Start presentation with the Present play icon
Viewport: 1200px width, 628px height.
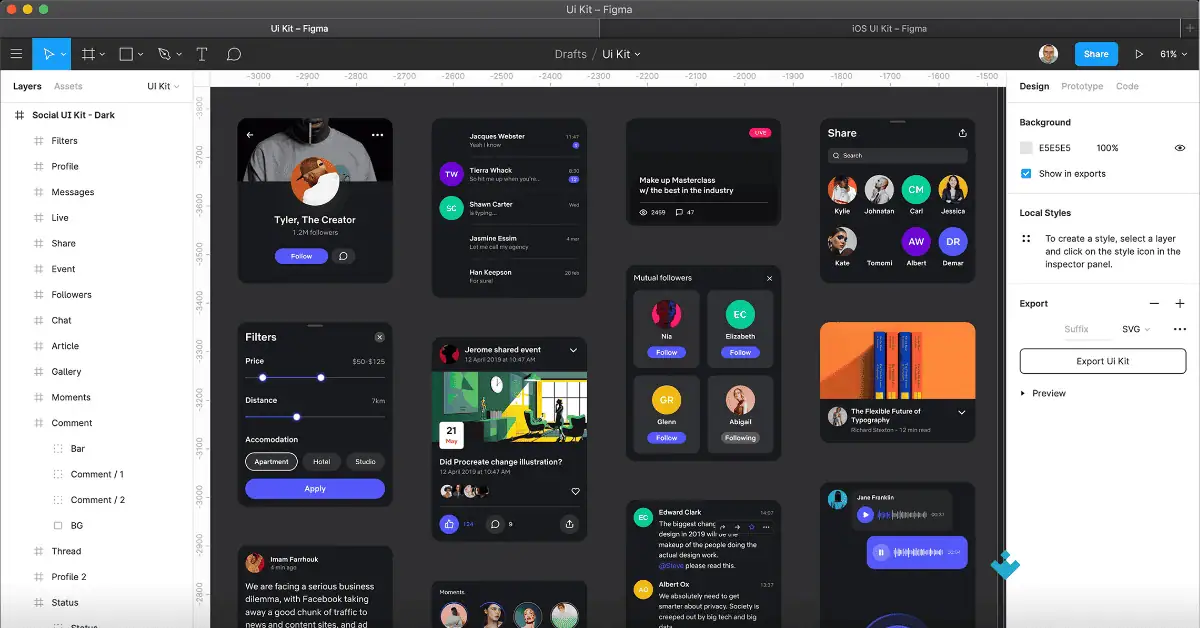click(1140, 53)
